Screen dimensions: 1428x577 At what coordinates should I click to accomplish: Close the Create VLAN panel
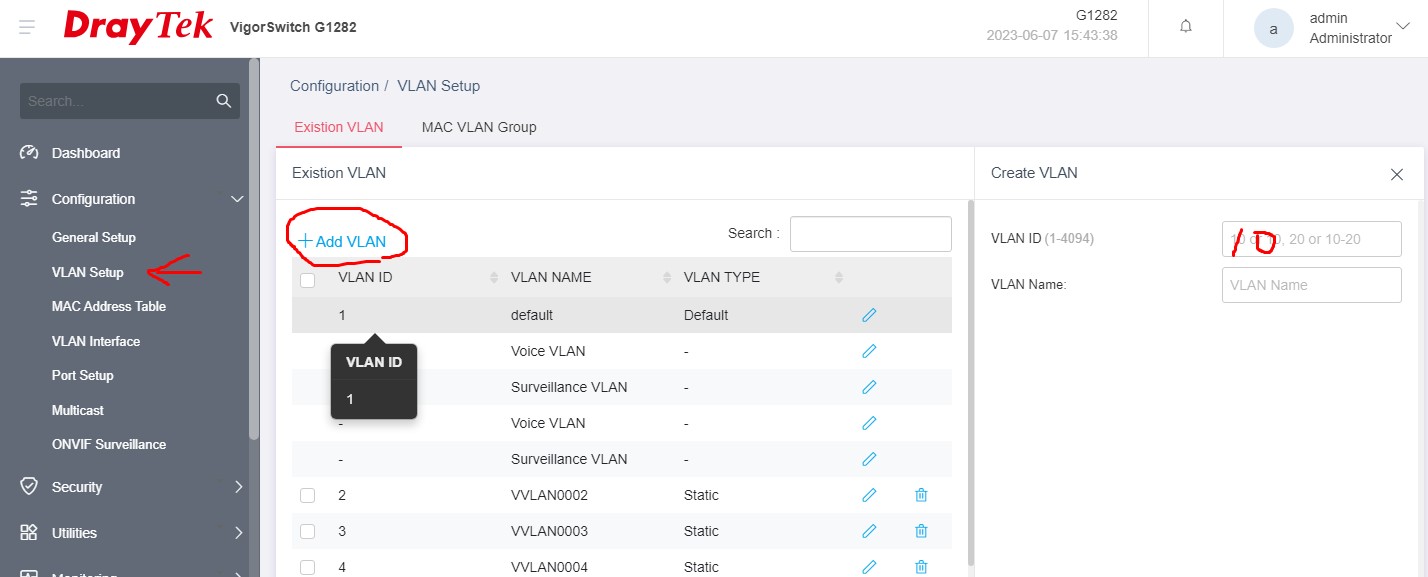1397,174
